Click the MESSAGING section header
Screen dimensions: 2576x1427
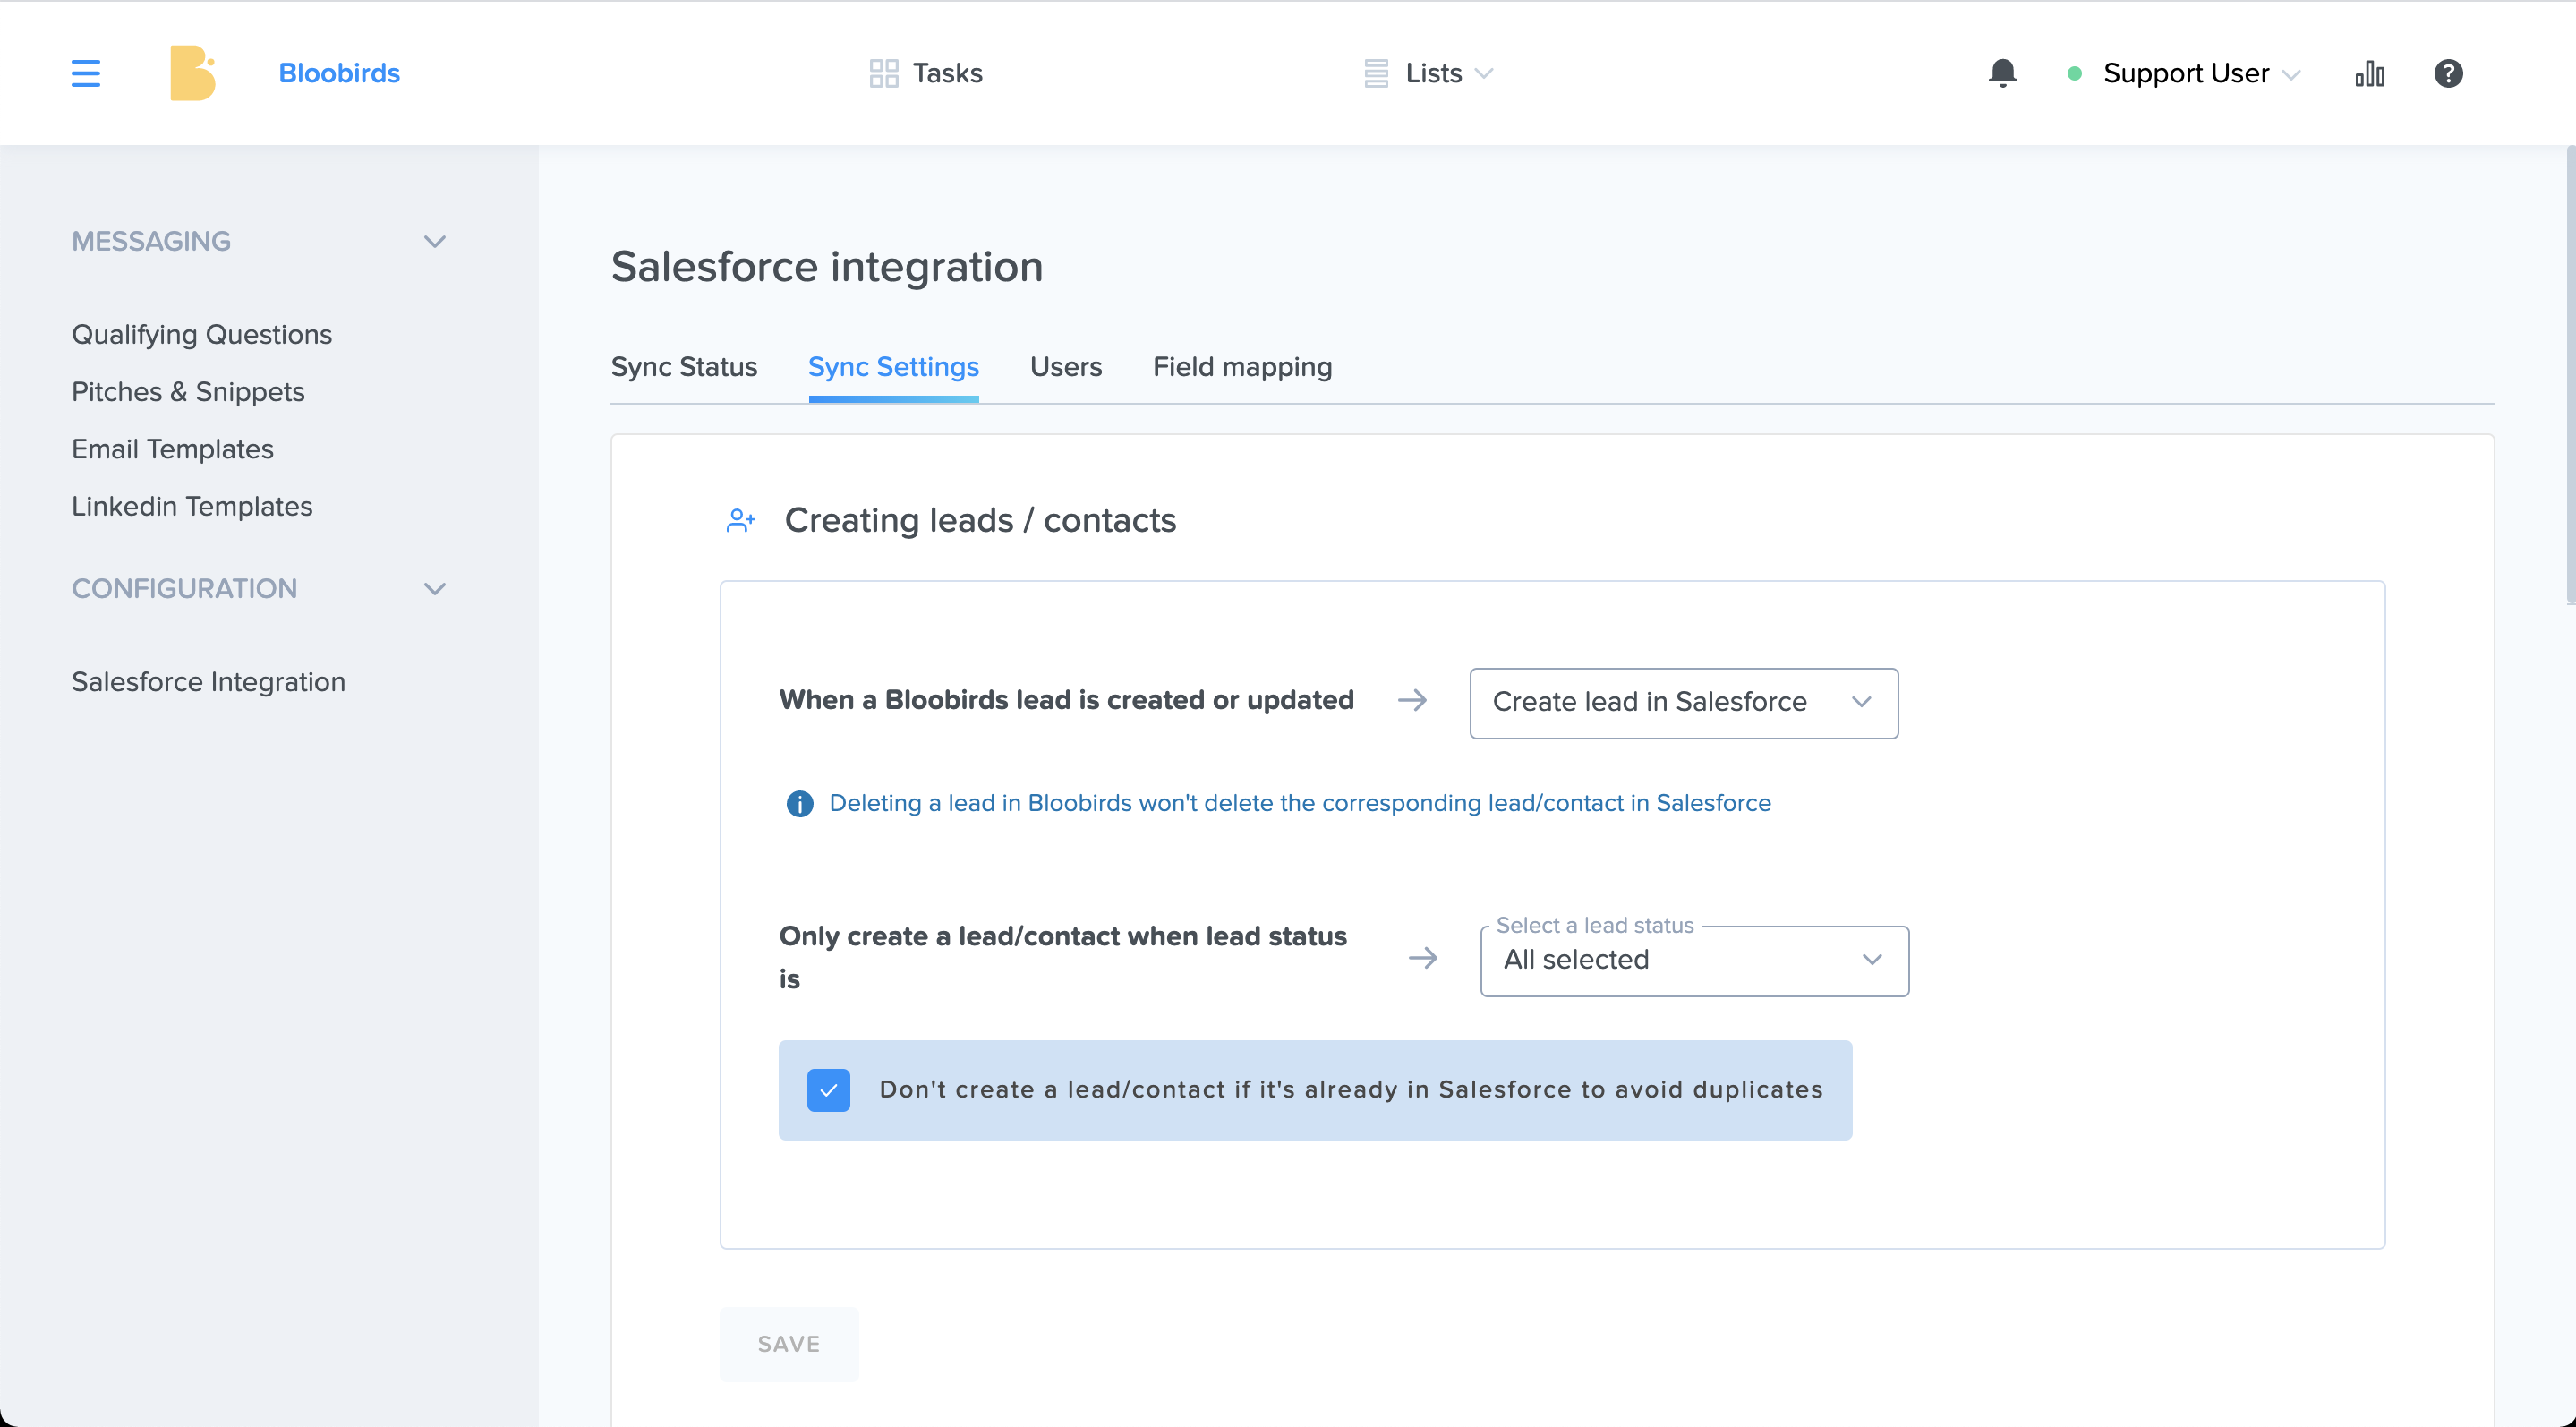pos(151,241)
